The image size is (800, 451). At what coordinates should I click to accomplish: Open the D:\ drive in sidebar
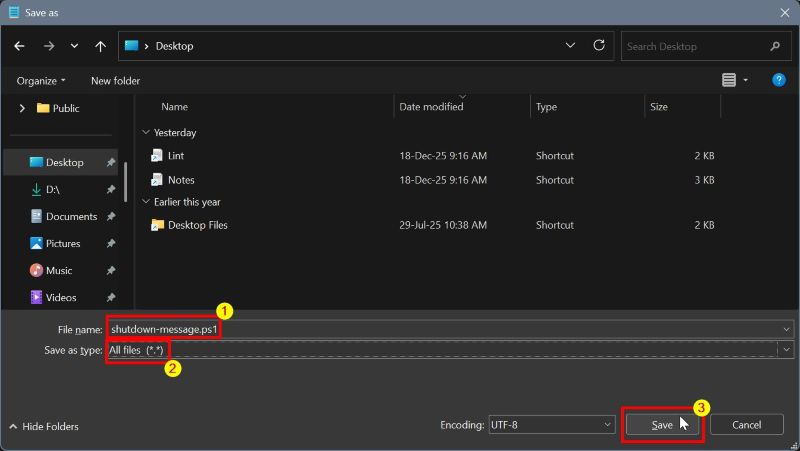point(53,189)
